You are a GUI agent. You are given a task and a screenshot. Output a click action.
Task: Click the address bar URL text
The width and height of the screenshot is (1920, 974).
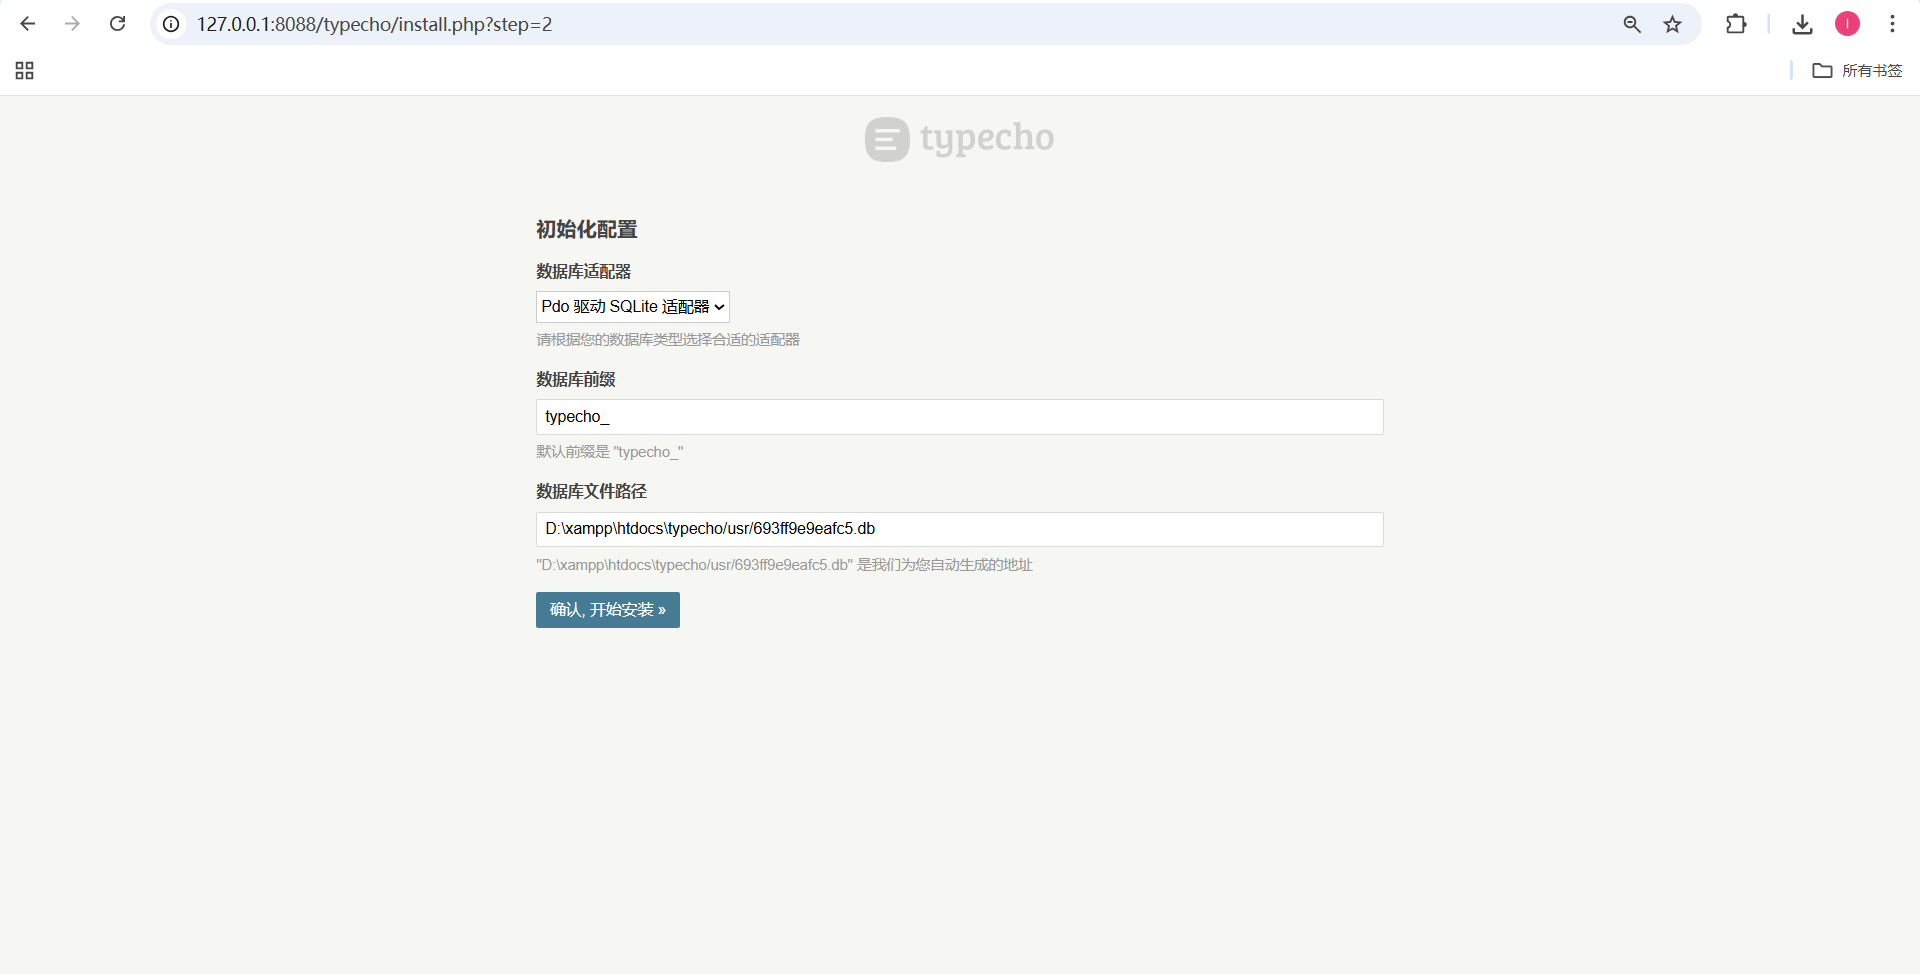(374, 24)
